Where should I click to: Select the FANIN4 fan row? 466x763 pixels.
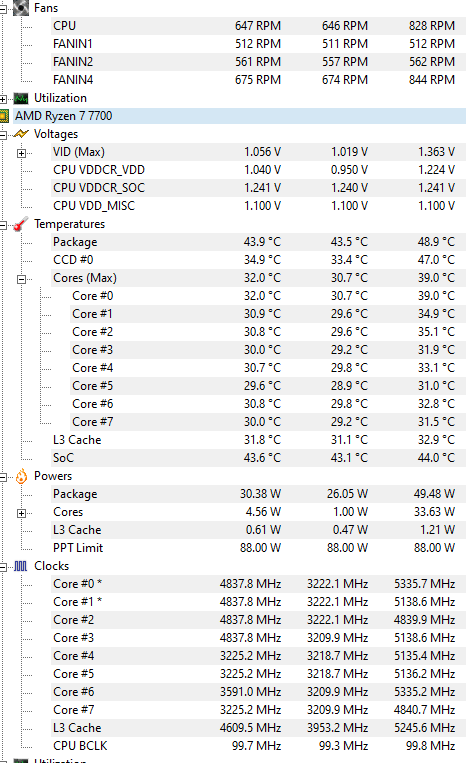258,80
